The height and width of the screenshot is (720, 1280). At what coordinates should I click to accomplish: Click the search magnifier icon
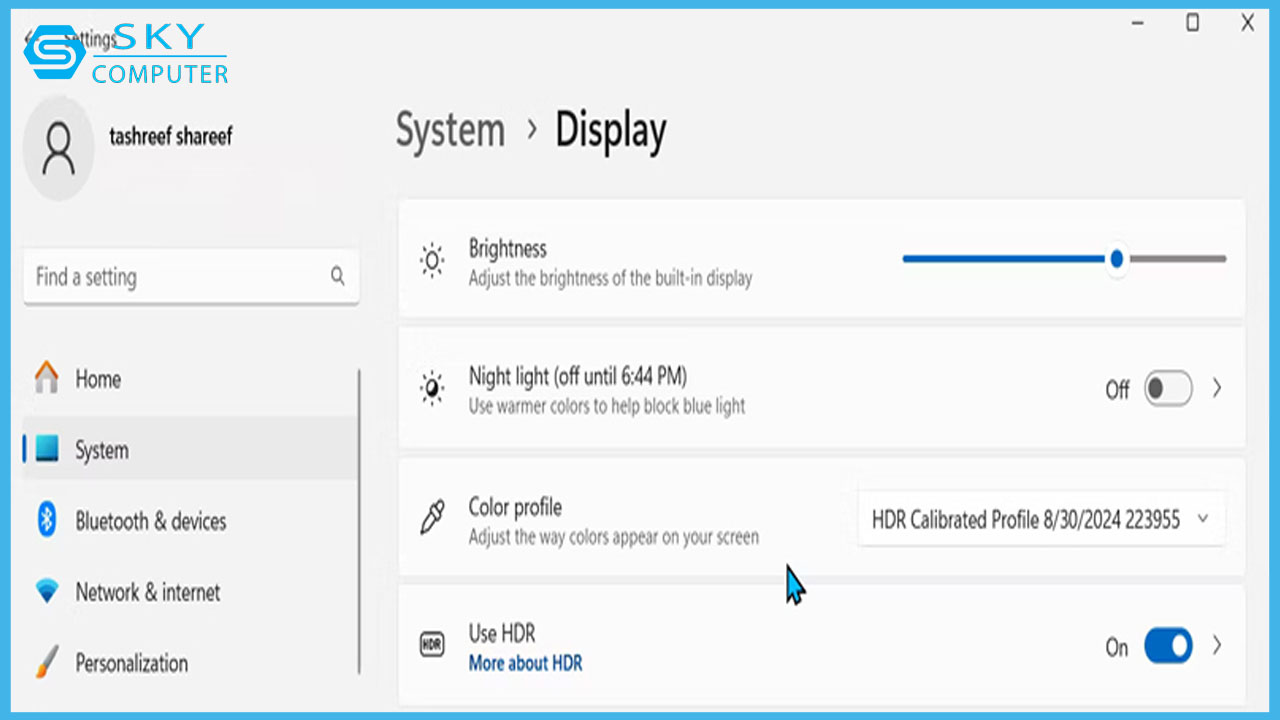click(338, 277)
